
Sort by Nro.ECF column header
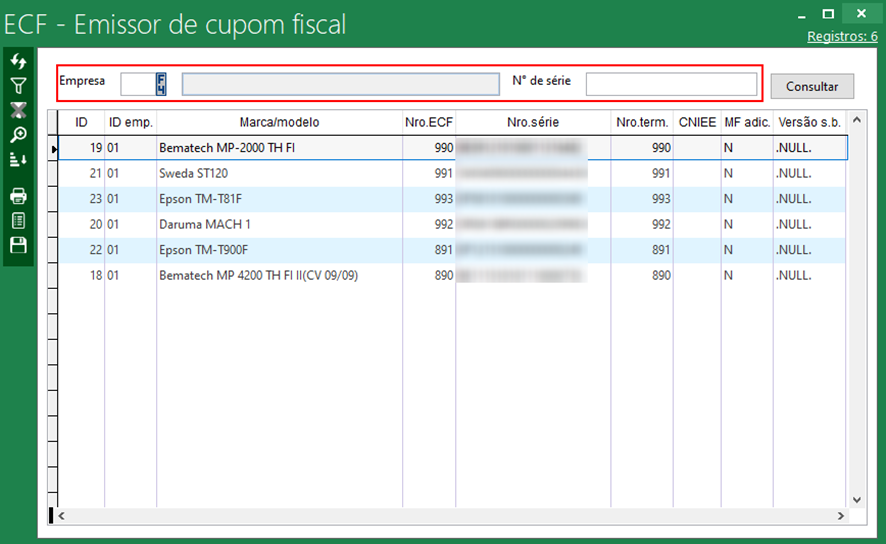coord(429,122)
